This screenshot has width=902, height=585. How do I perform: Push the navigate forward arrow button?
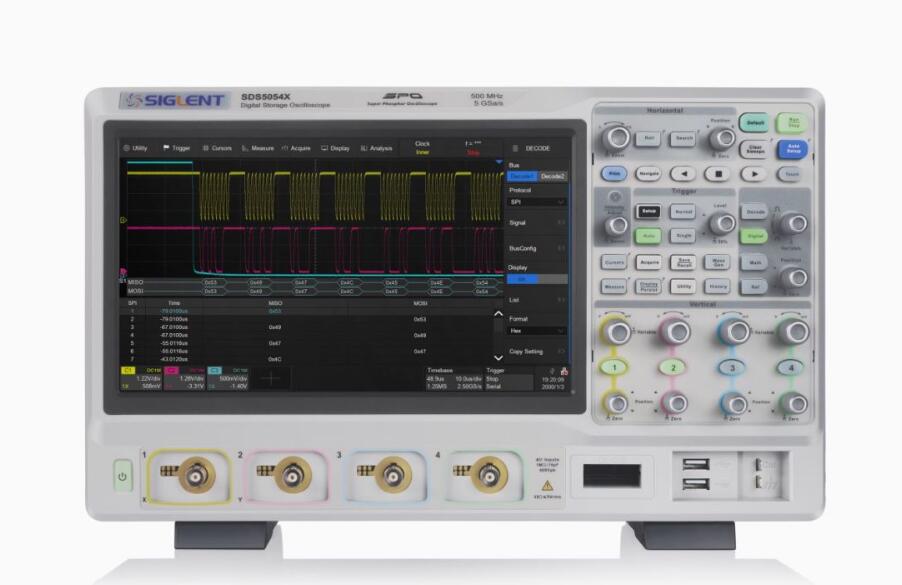754,174
